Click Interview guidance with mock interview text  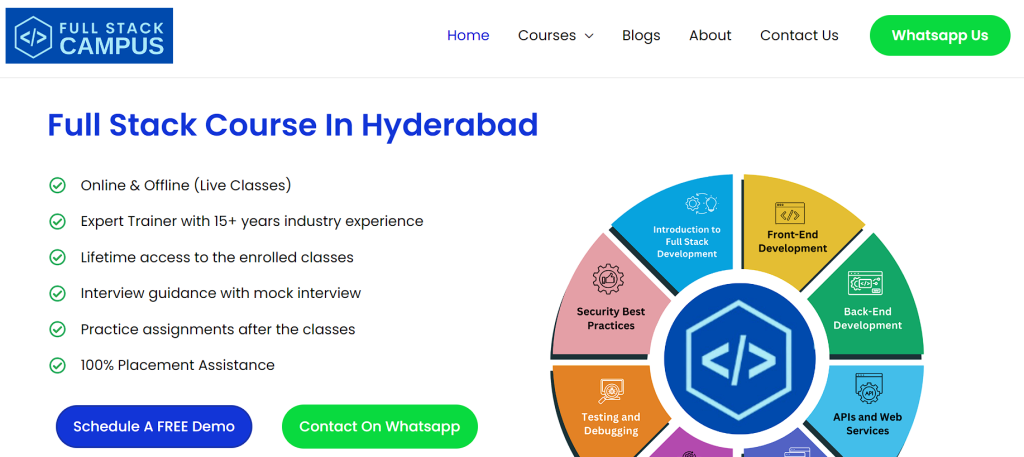221,293
